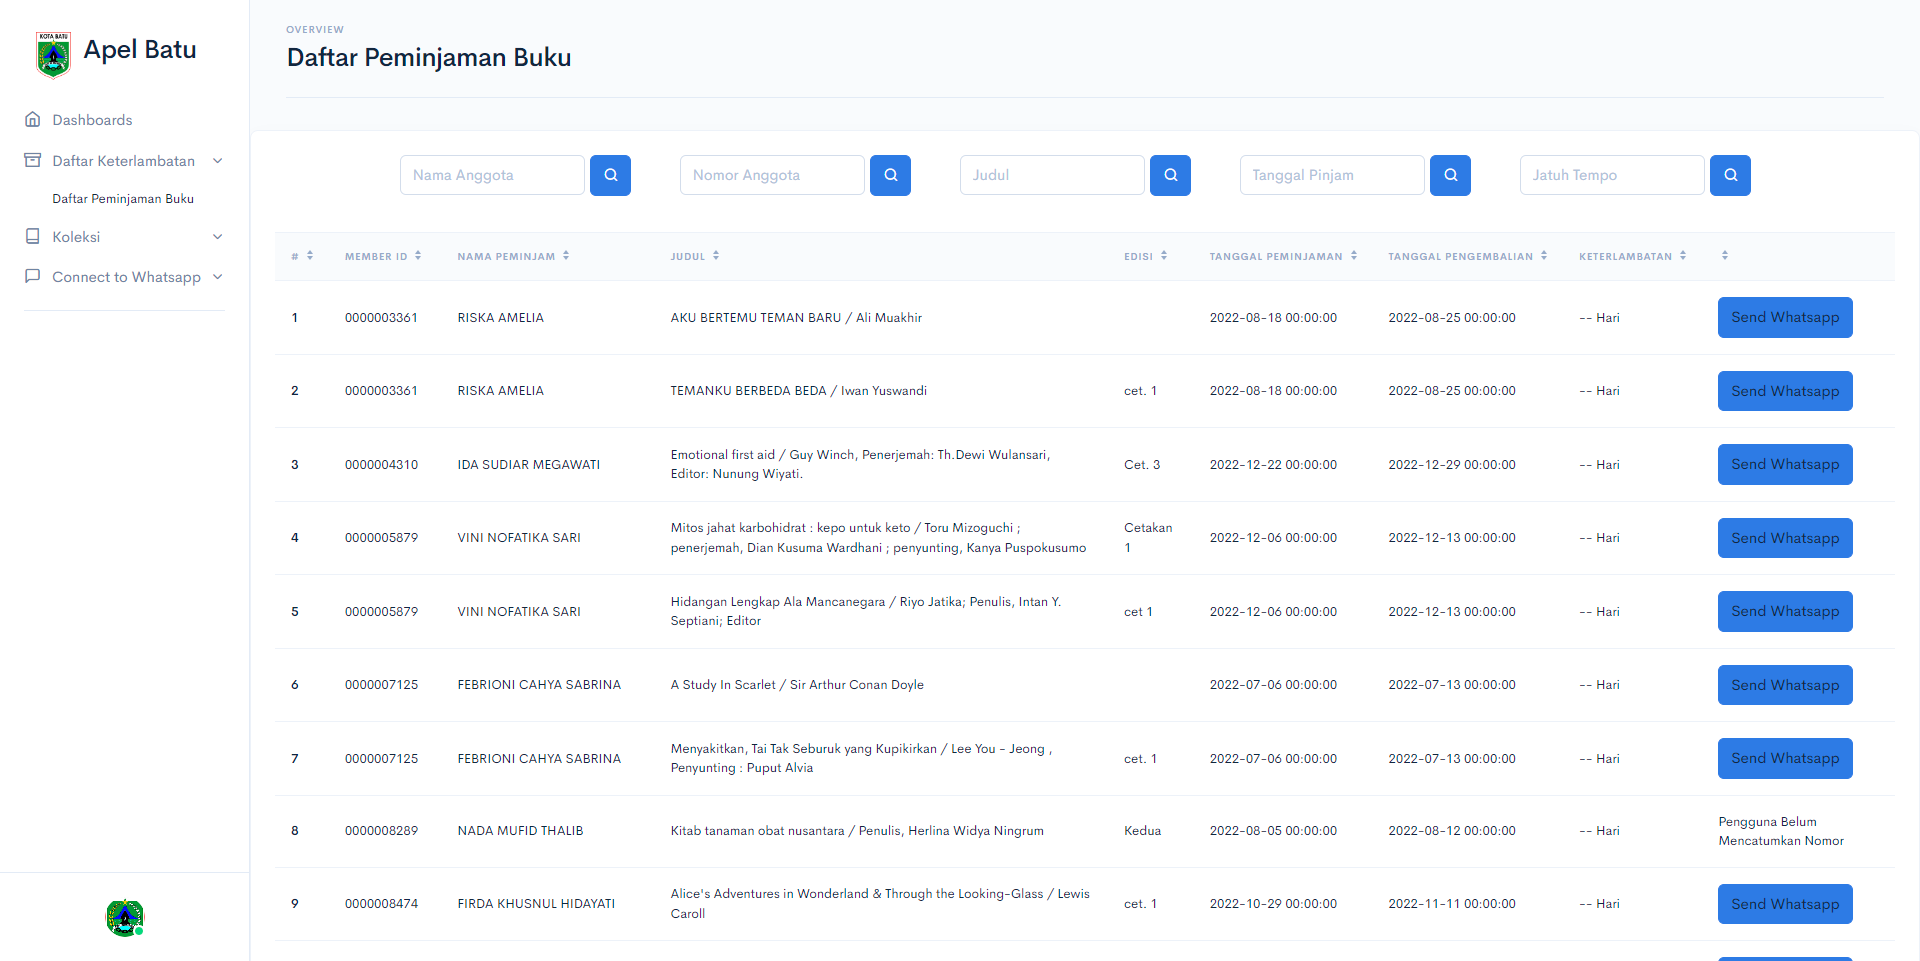
Task: Expand Connect to Whatsapp menu chevron
Action: 217,277
